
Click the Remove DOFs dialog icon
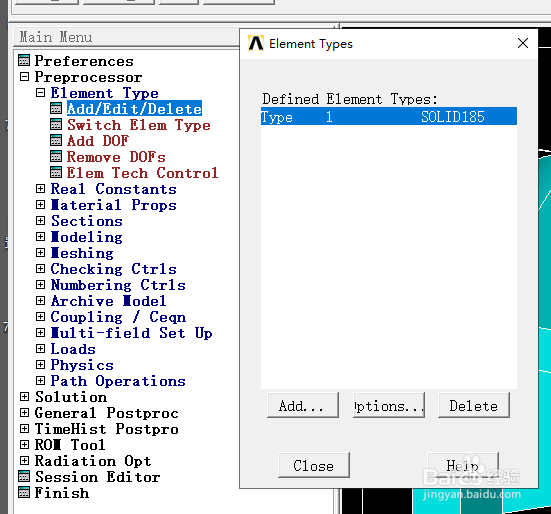[56, 156]
